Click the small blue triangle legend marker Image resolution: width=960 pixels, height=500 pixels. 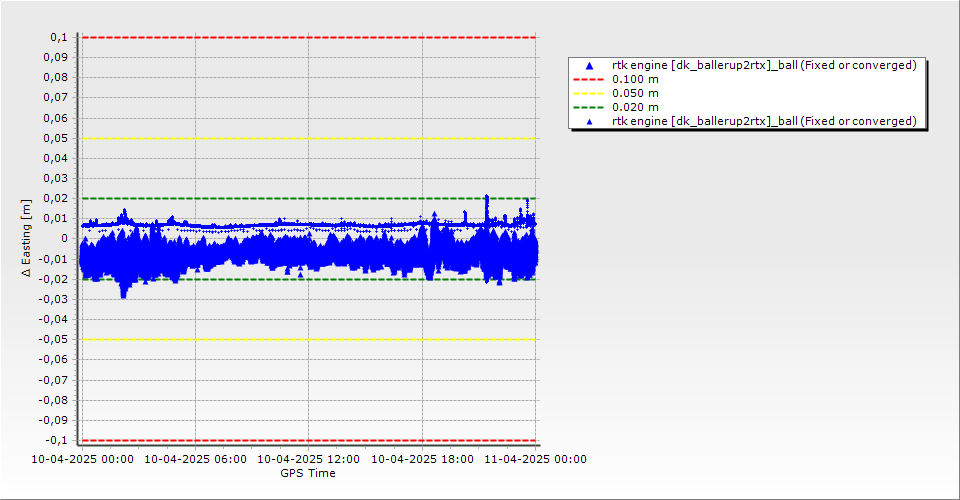590,122
